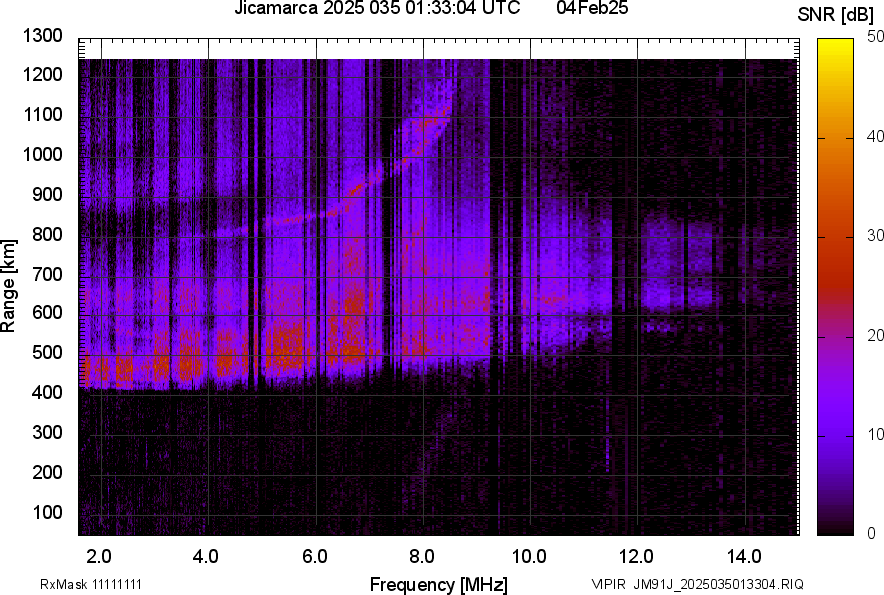884x595 pixels.
Task: Click the SNR [dB] colorbar heading
Action: tap(838, 15)
